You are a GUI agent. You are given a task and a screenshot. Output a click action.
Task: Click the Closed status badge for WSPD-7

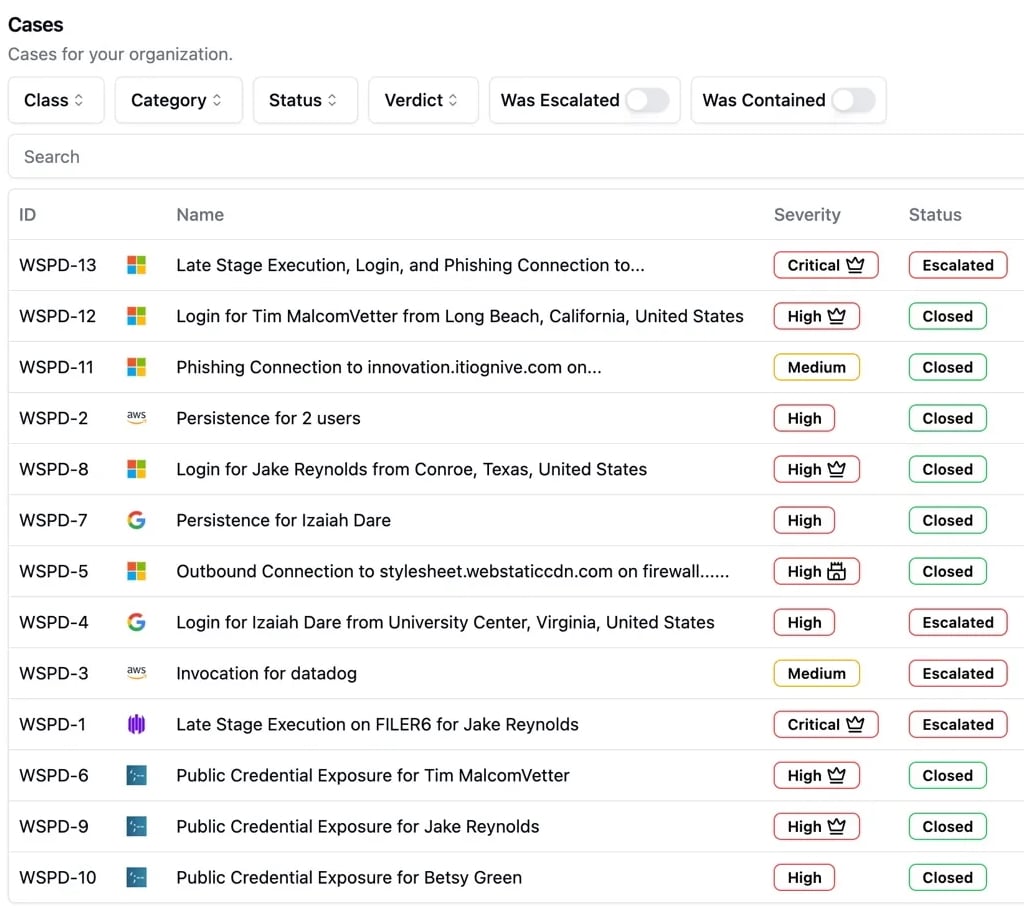click(x=948, y=520)
